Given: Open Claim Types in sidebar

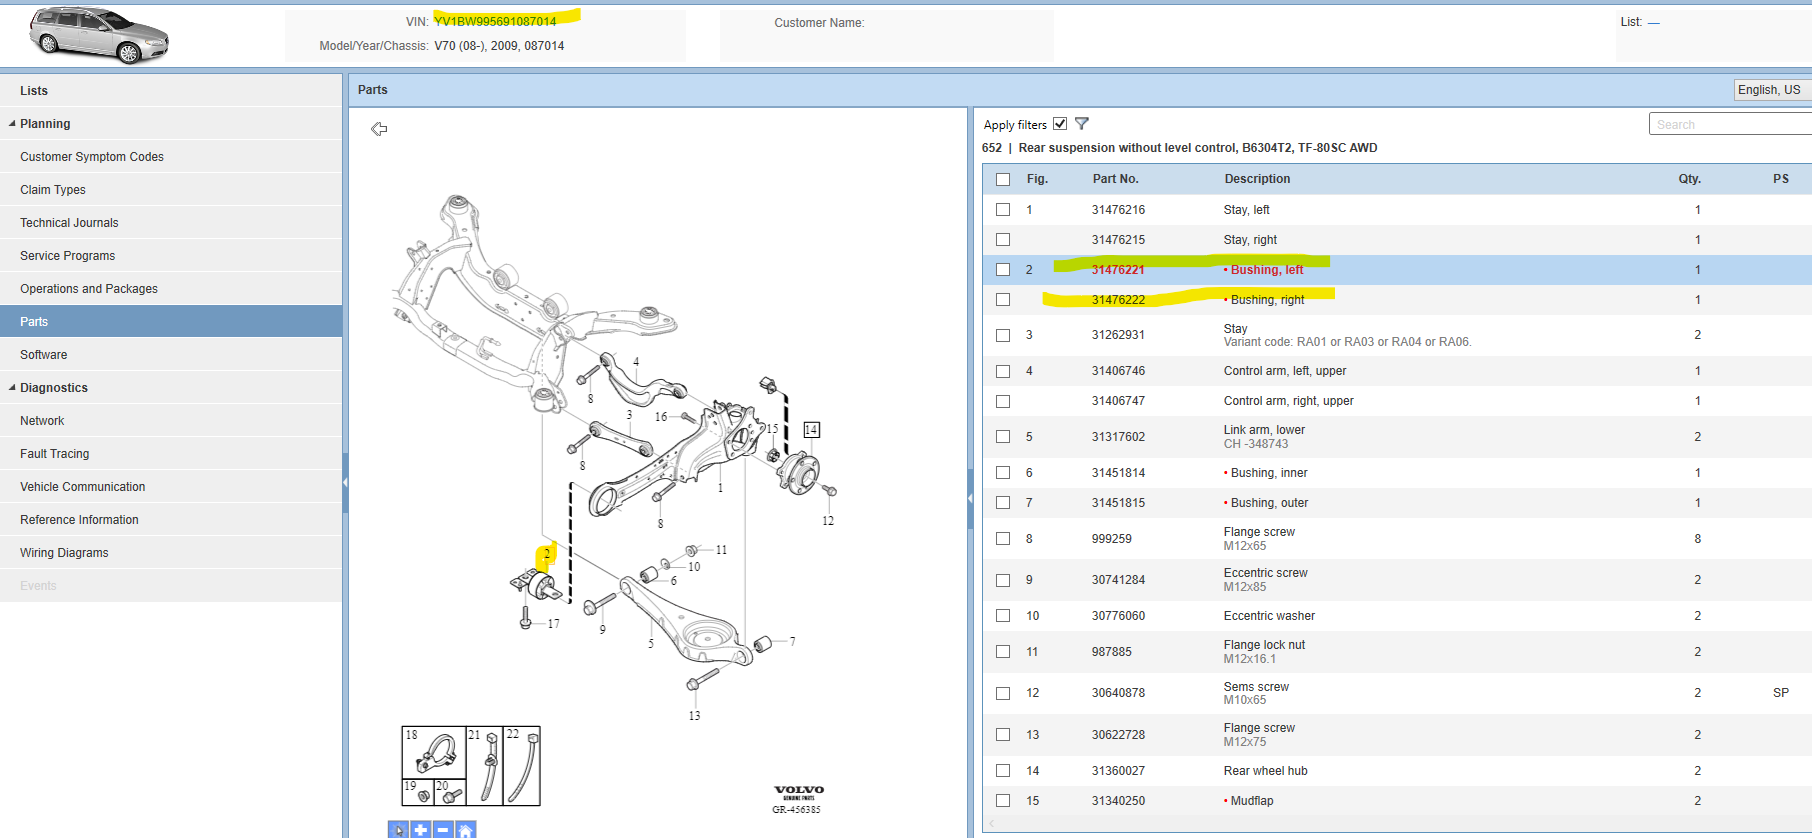Looking at the screenshot, I should point(171,190).
